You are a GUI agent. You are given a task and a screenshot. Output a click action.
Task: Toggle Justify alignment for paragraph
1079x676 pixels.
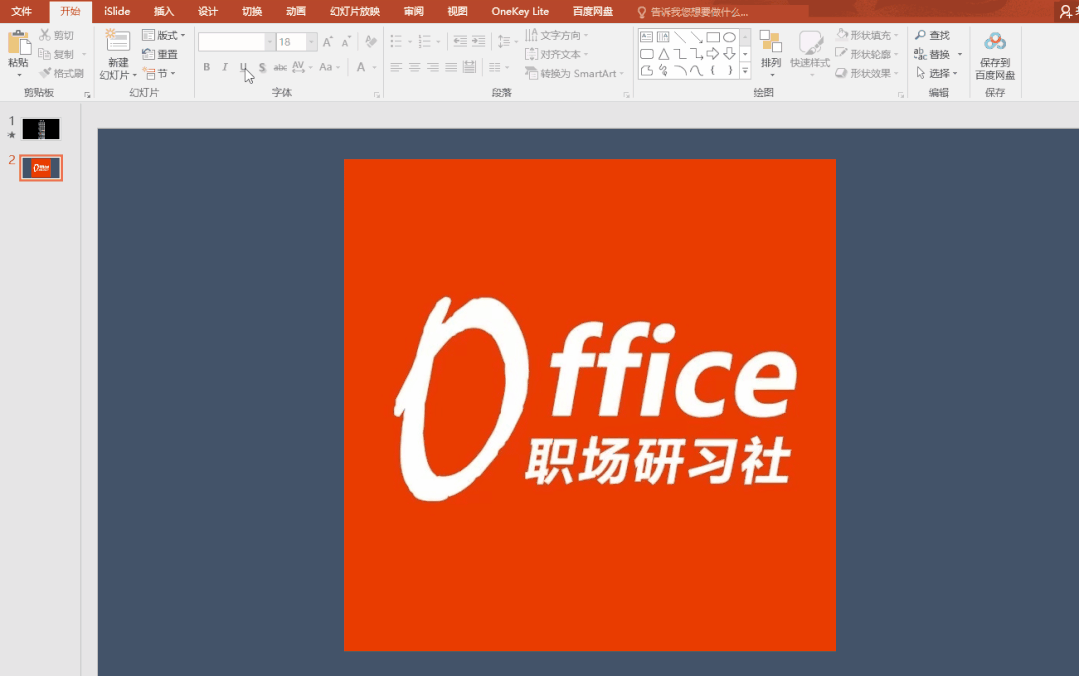[451, 67]
